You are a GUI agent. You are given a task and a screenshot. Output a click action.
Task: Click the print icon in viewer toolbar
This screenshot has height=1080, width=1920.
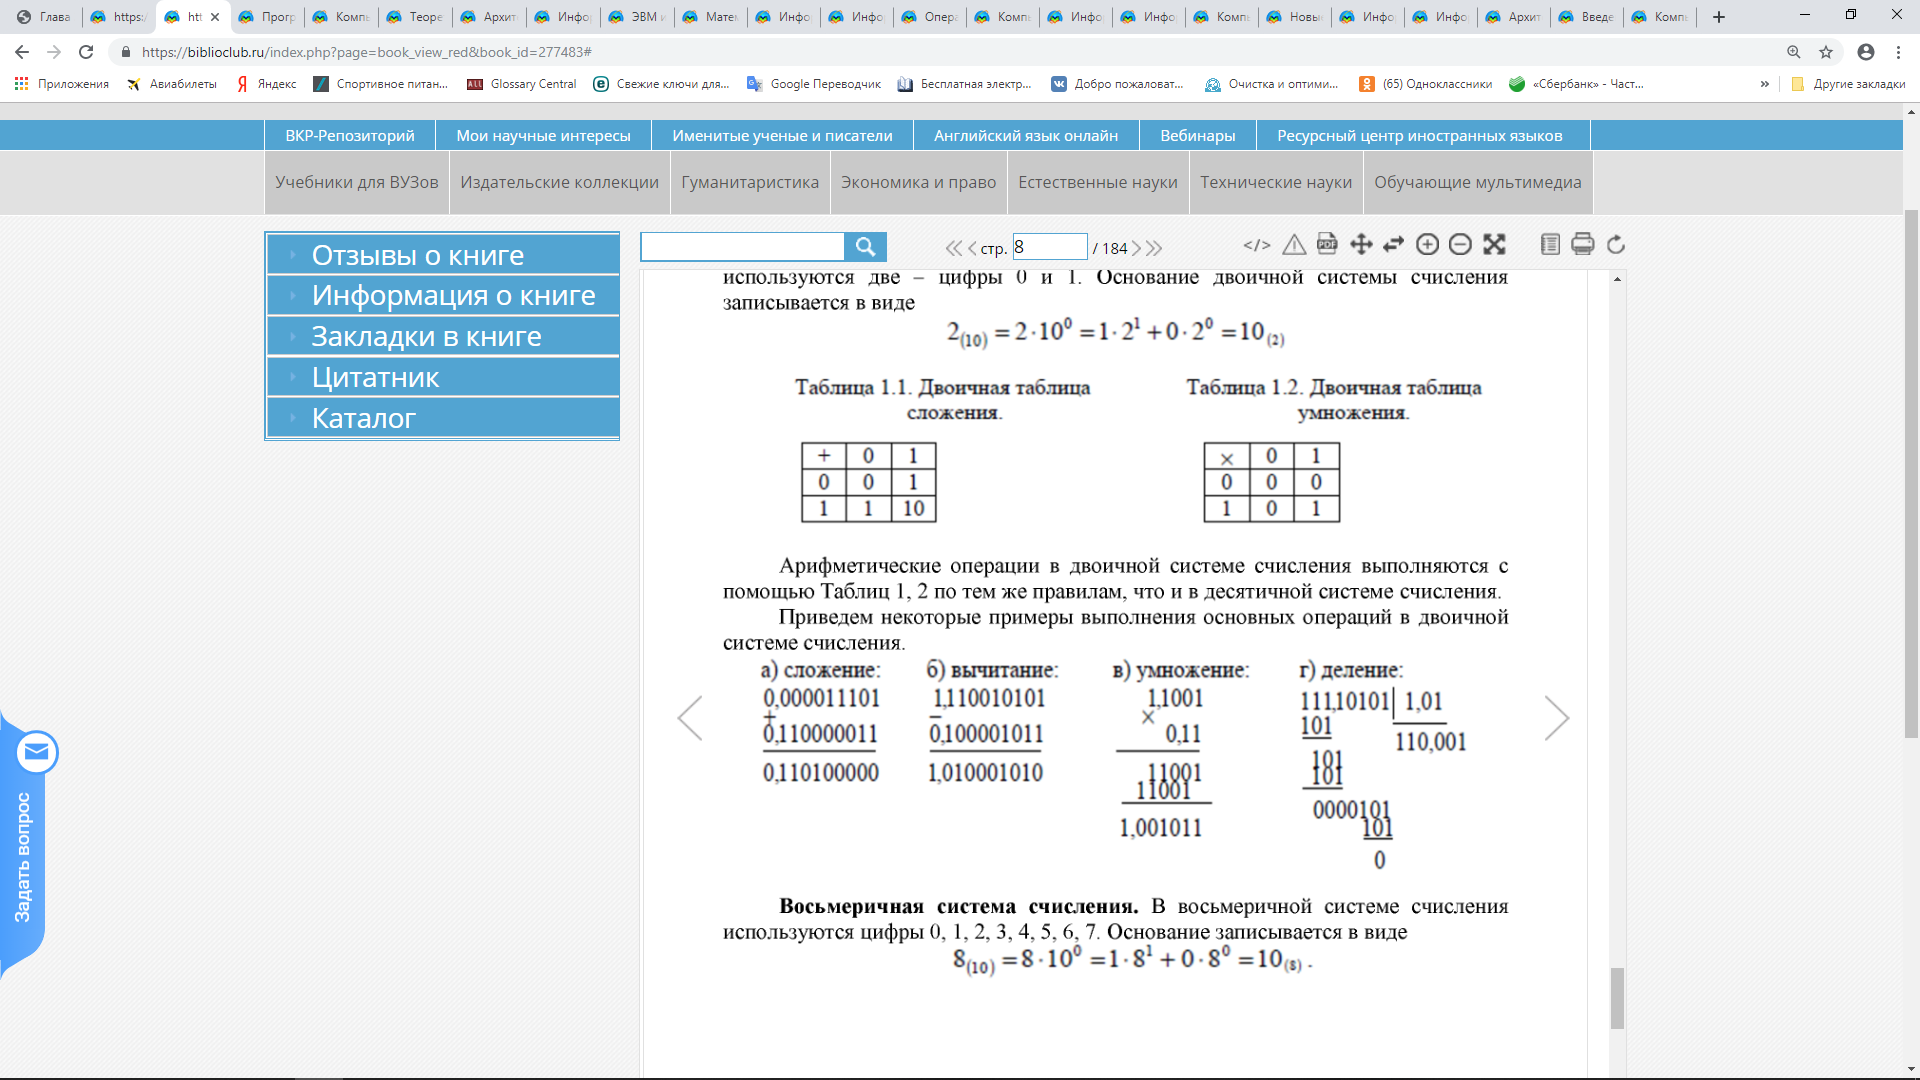pos(1582,244)
